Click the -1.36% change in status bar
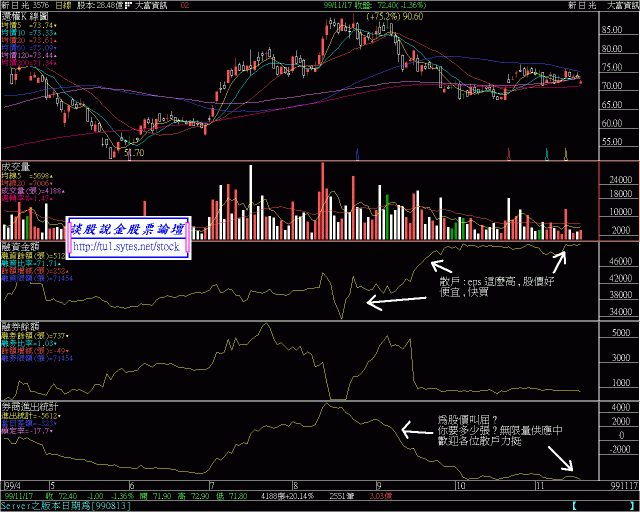This screenshot has height=512, width=640. [x=122, y=496]
